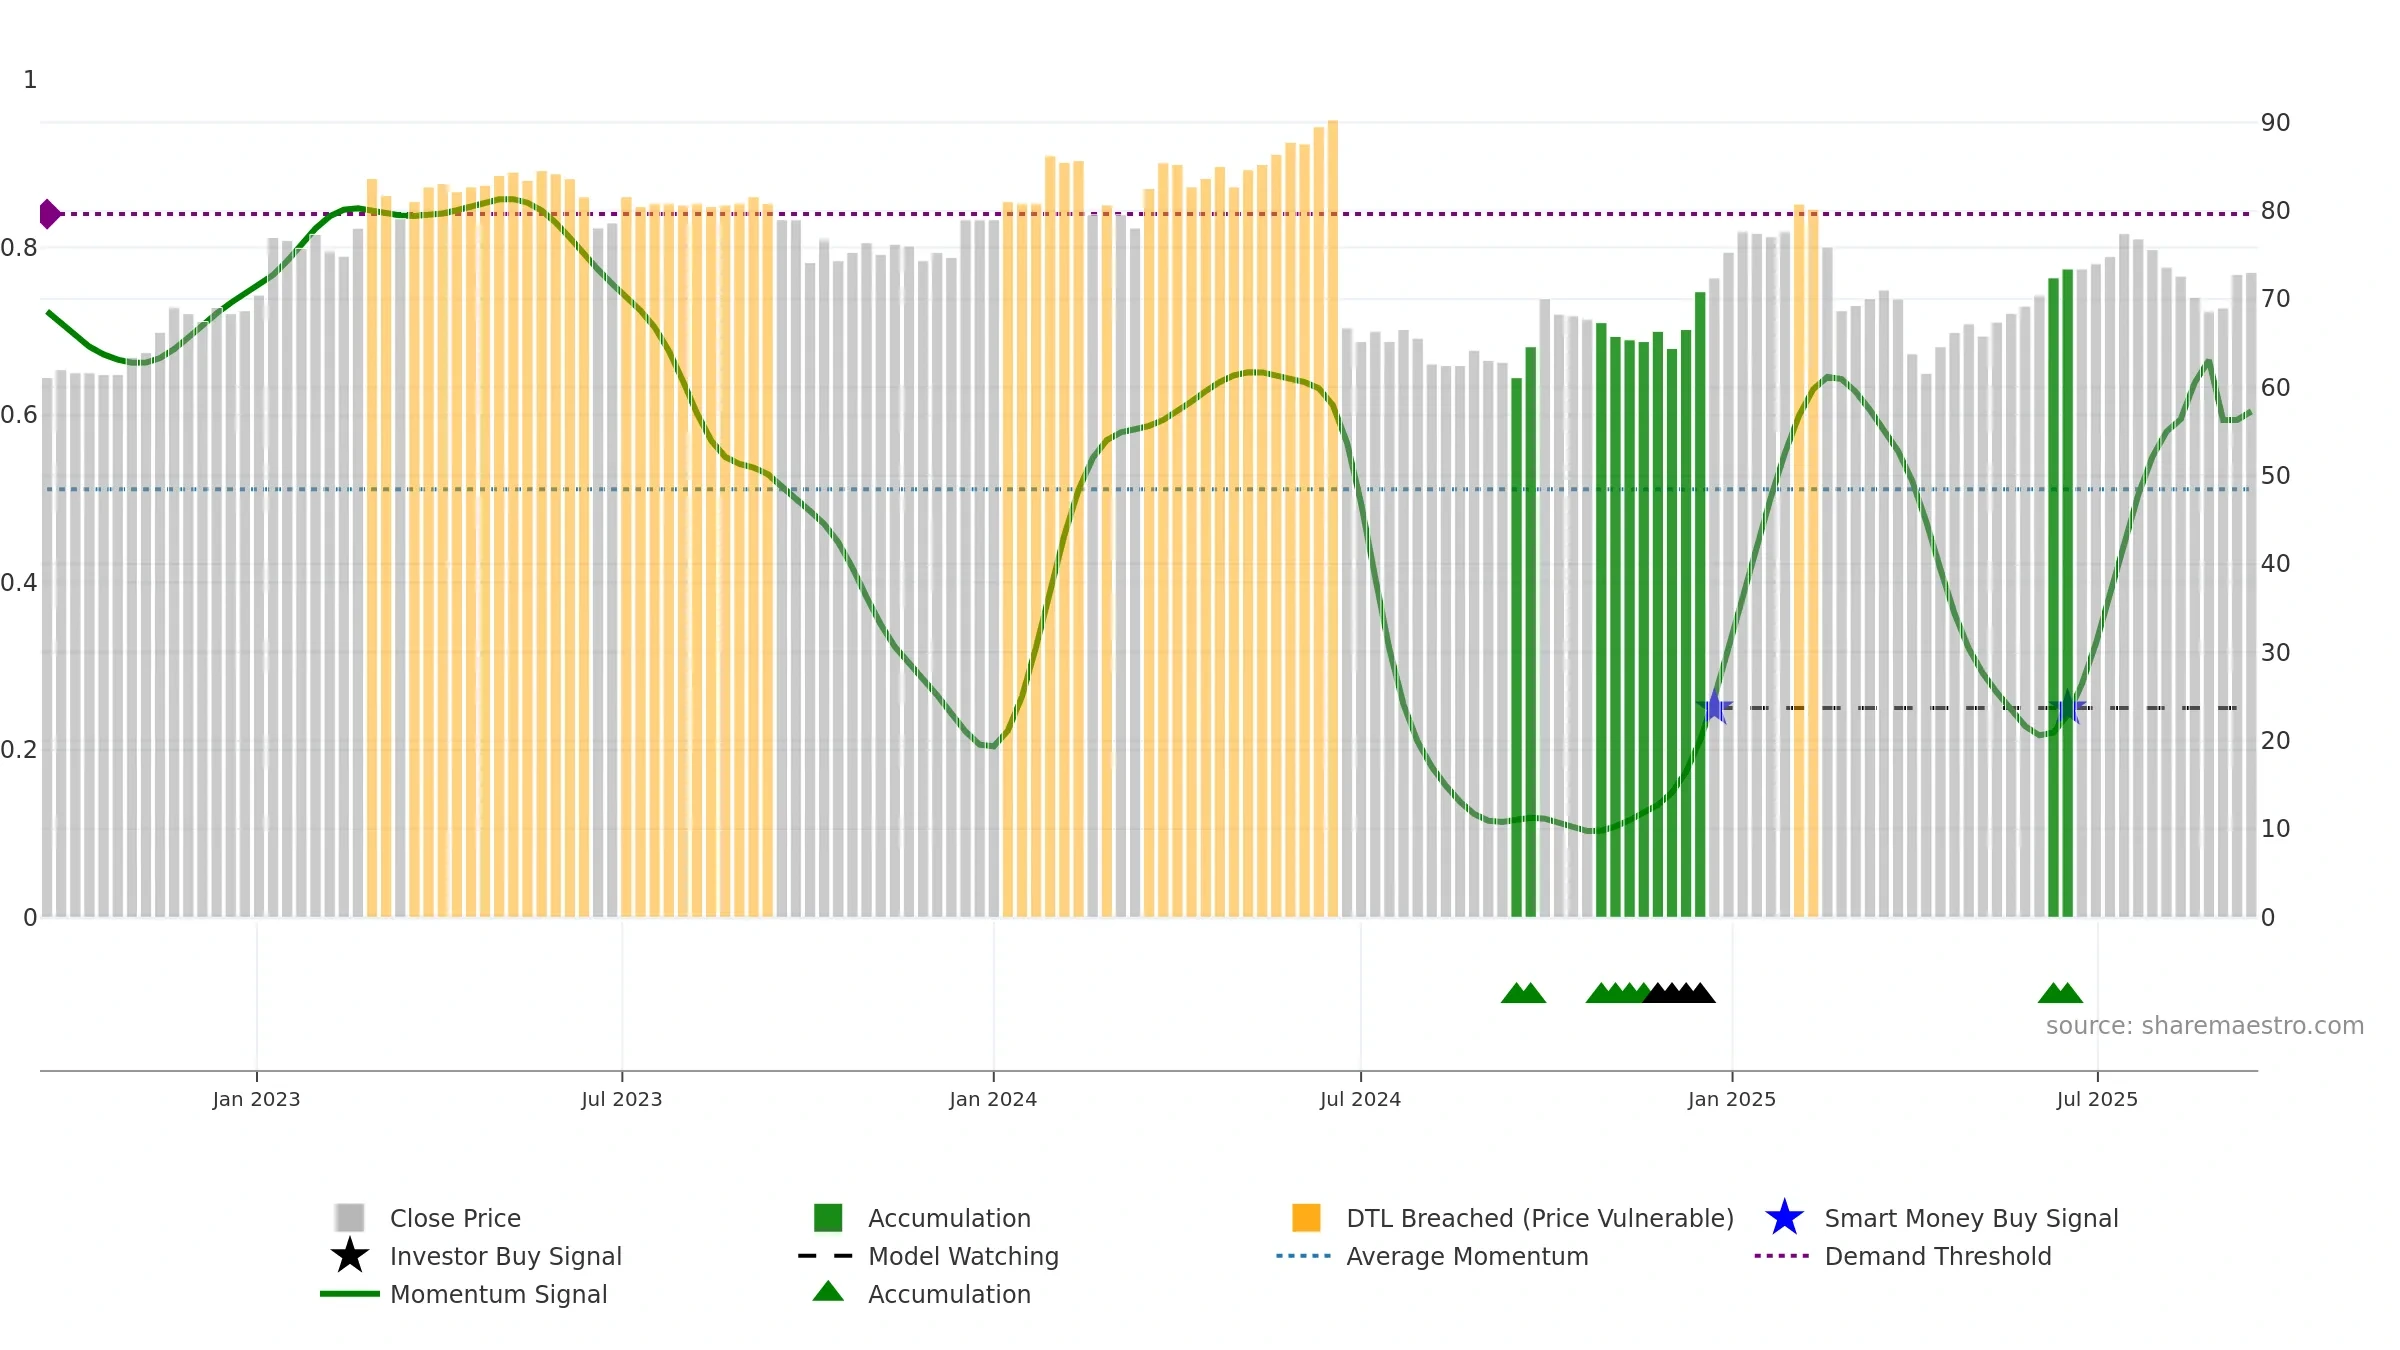Click the green Accumulation square legend swatch
The image size is (2400, 1350).
click(828, 1218)
